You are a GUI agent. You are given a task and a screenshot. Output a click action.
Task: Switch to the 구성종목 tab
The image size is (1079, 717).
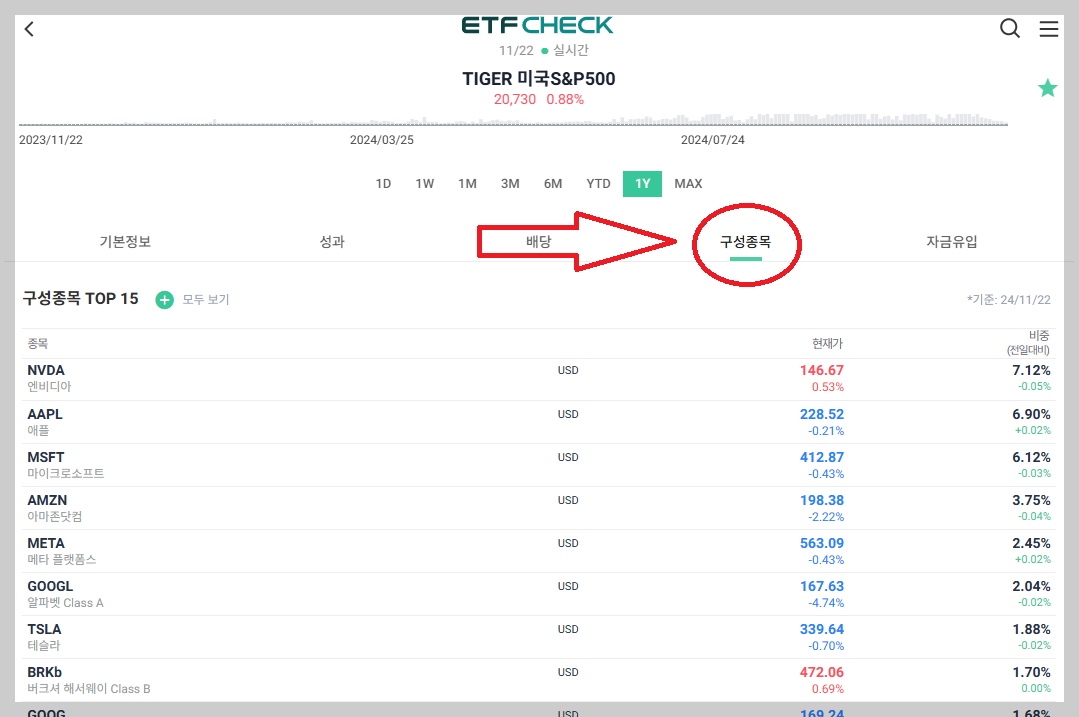coord(745,242)
